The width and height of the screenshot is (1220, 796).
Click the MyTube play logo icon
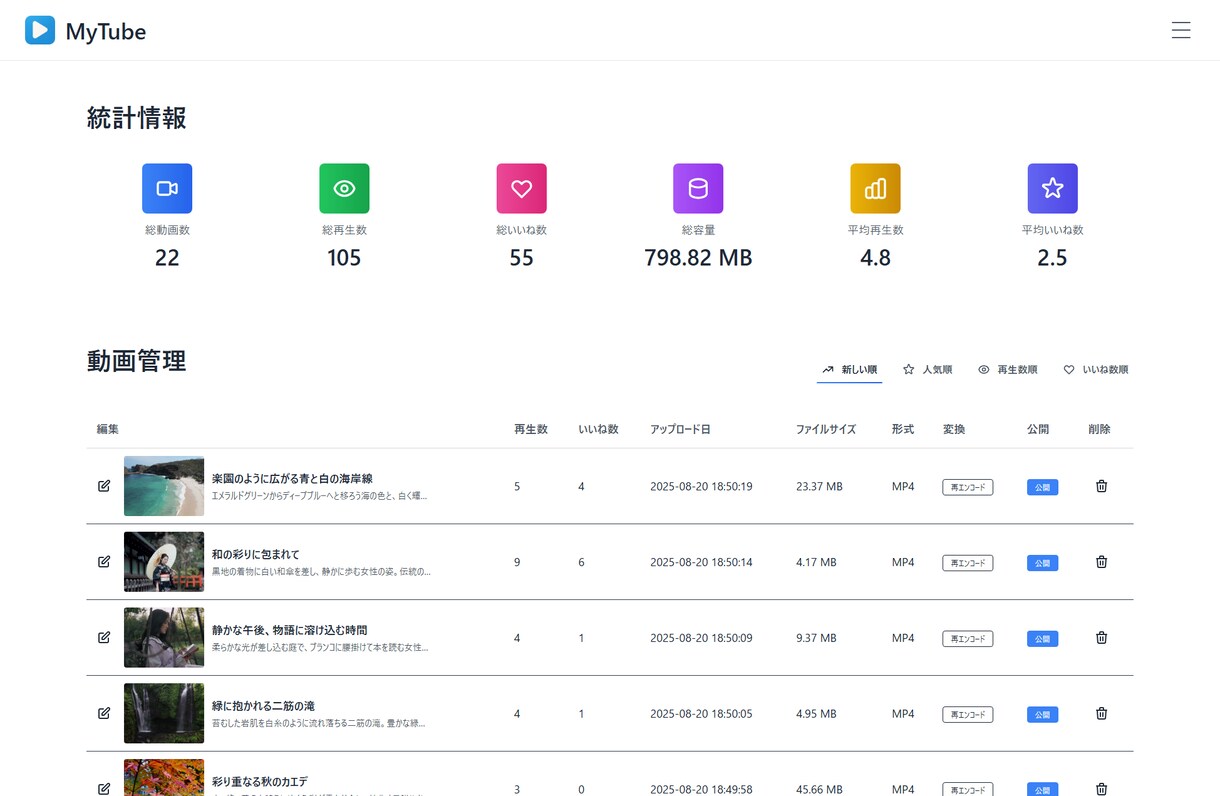click(40, 30)
